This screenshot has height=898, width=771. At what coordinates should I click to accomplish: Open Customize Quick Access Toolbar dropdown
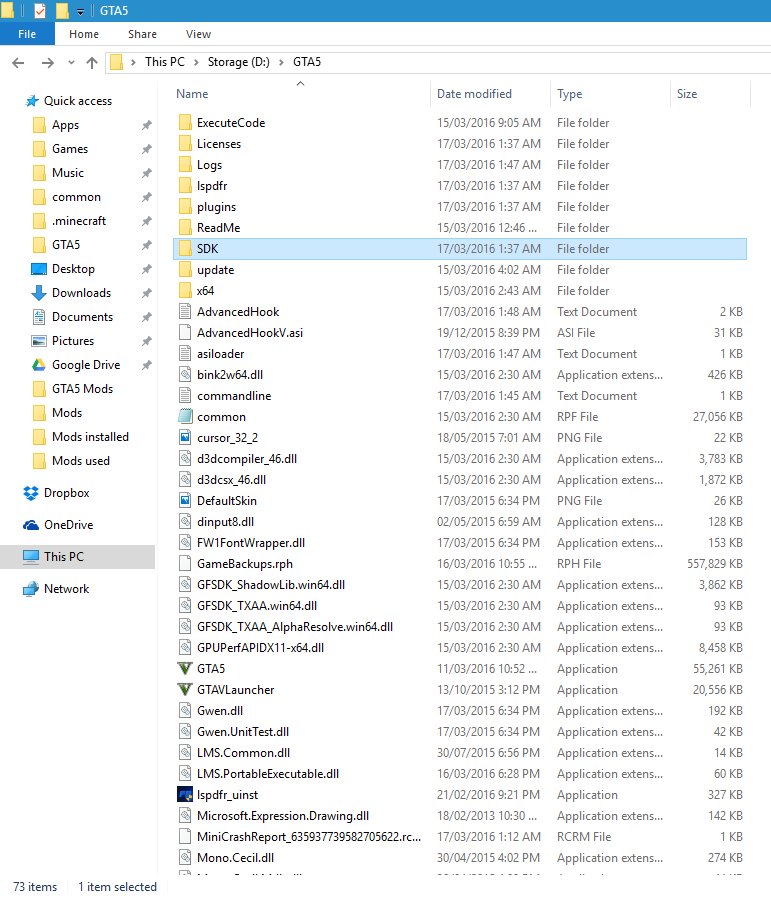click(80, 11)
